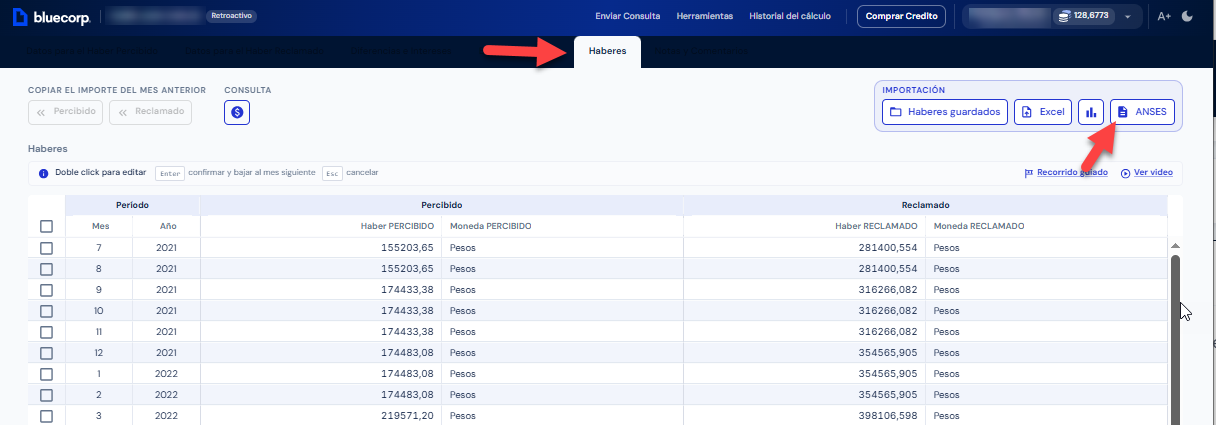Check the row for month 11 2021
The height and width of the screenshot is (425, 1216).
tap(46, 332)
